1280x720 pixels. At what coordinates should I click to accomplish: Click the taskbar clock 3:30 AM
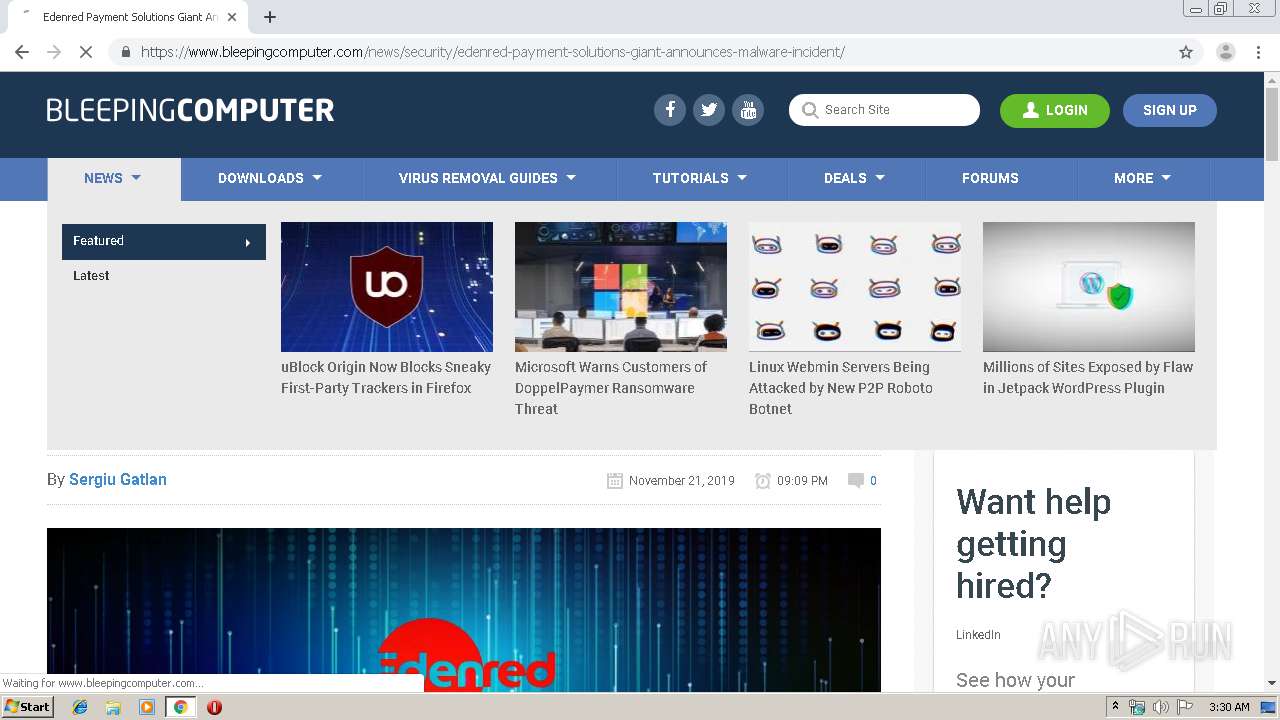1229,707
